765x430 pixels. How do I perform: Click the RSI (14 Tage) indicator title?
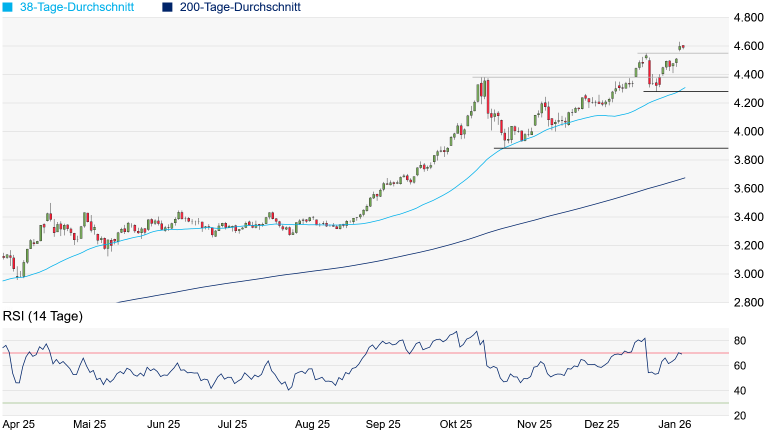[43, 317]
